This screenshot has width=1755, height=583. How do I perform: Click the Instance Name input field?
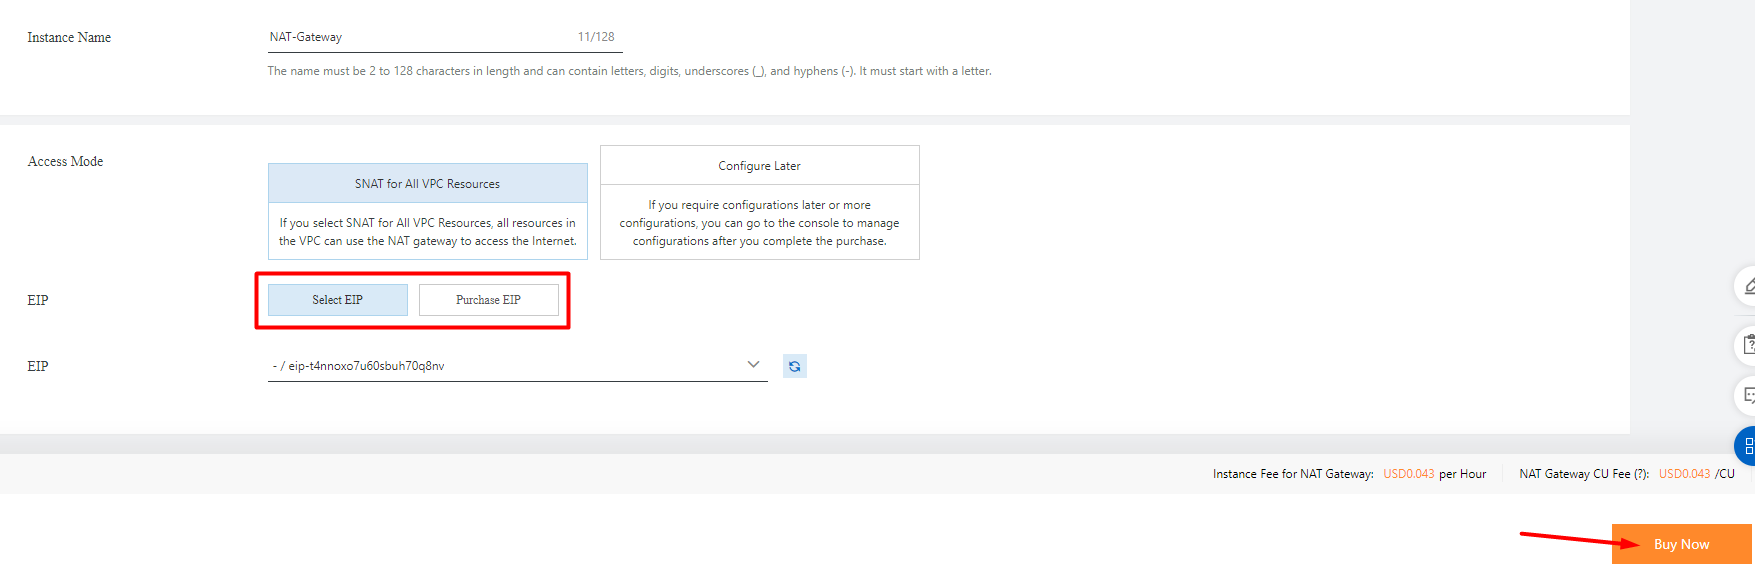[x=420, y=37]
